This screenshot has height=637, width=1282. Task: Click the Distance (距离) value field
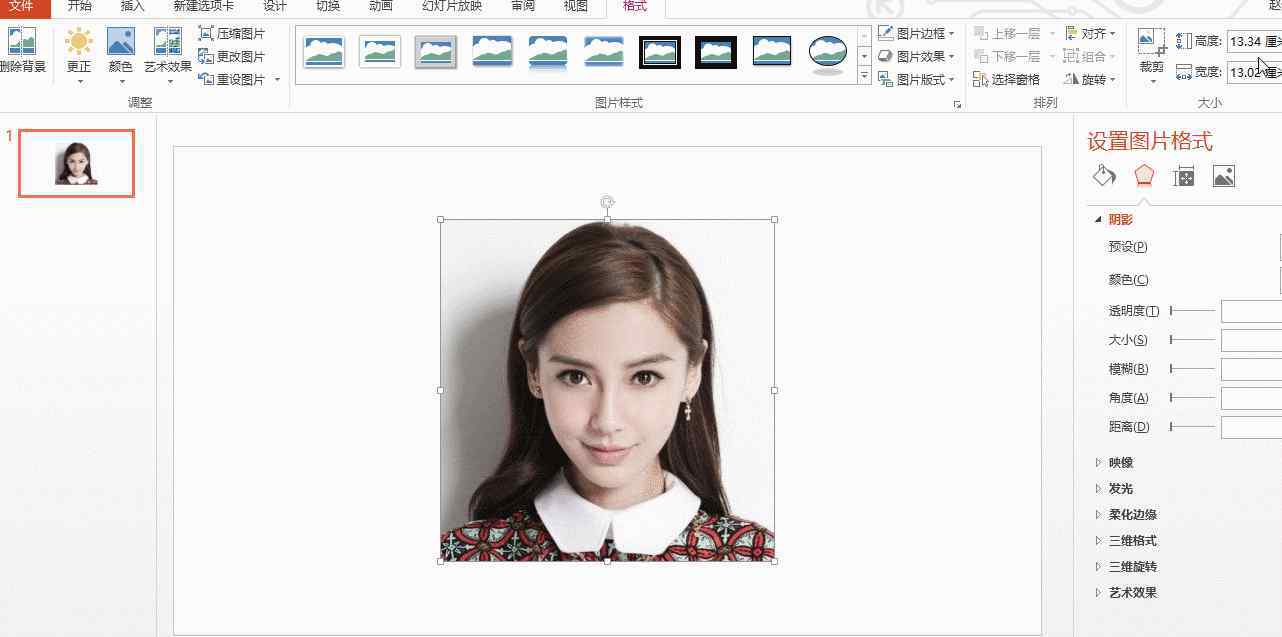click(1251, 427)
